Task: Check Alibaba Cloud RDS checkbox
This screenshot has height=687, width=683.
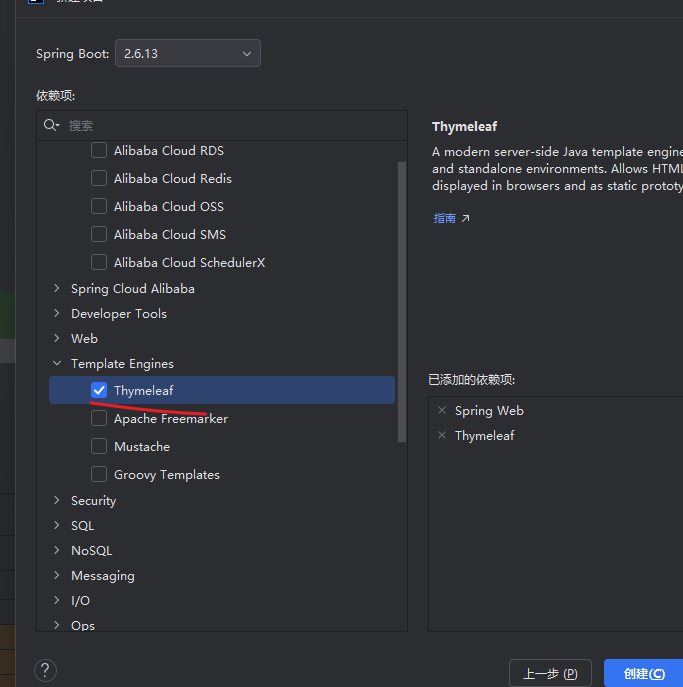Action: pos(99,150)
